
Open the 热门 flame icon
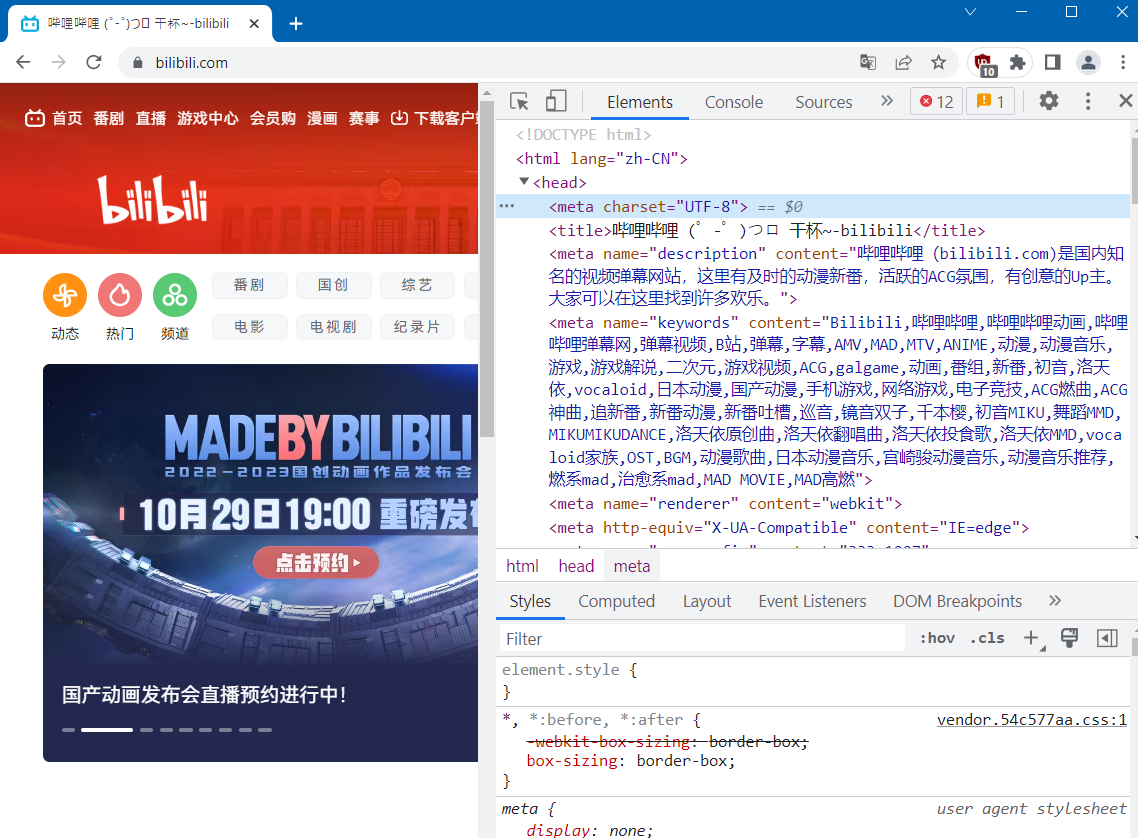coord(120,295)
